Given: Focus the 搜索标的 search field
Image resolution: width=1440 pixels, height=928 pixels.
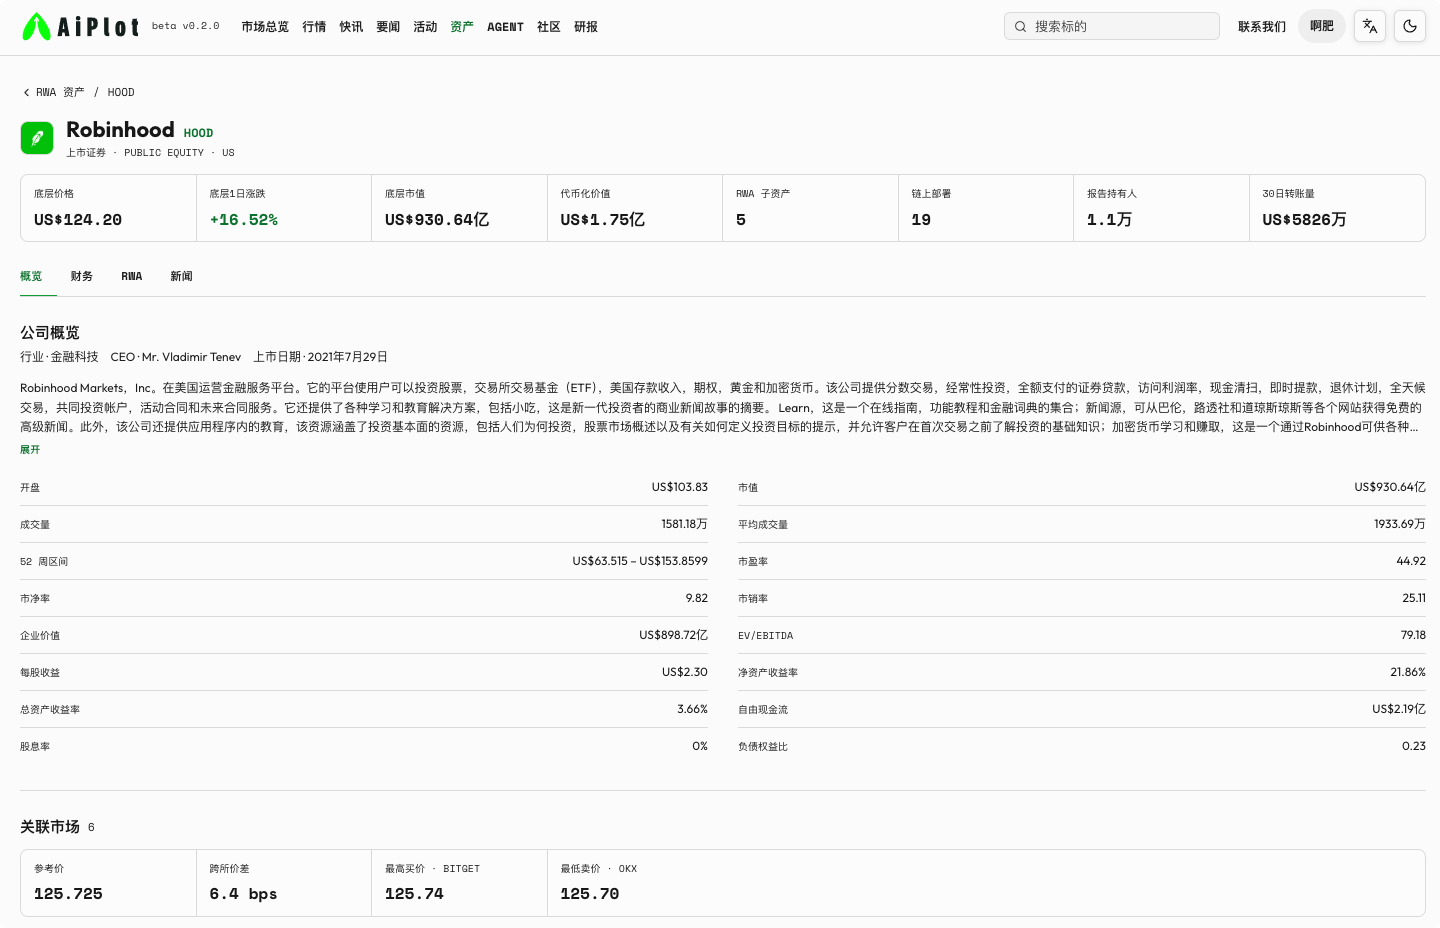Looking at the screenshot, I should tap(1112, 26).
